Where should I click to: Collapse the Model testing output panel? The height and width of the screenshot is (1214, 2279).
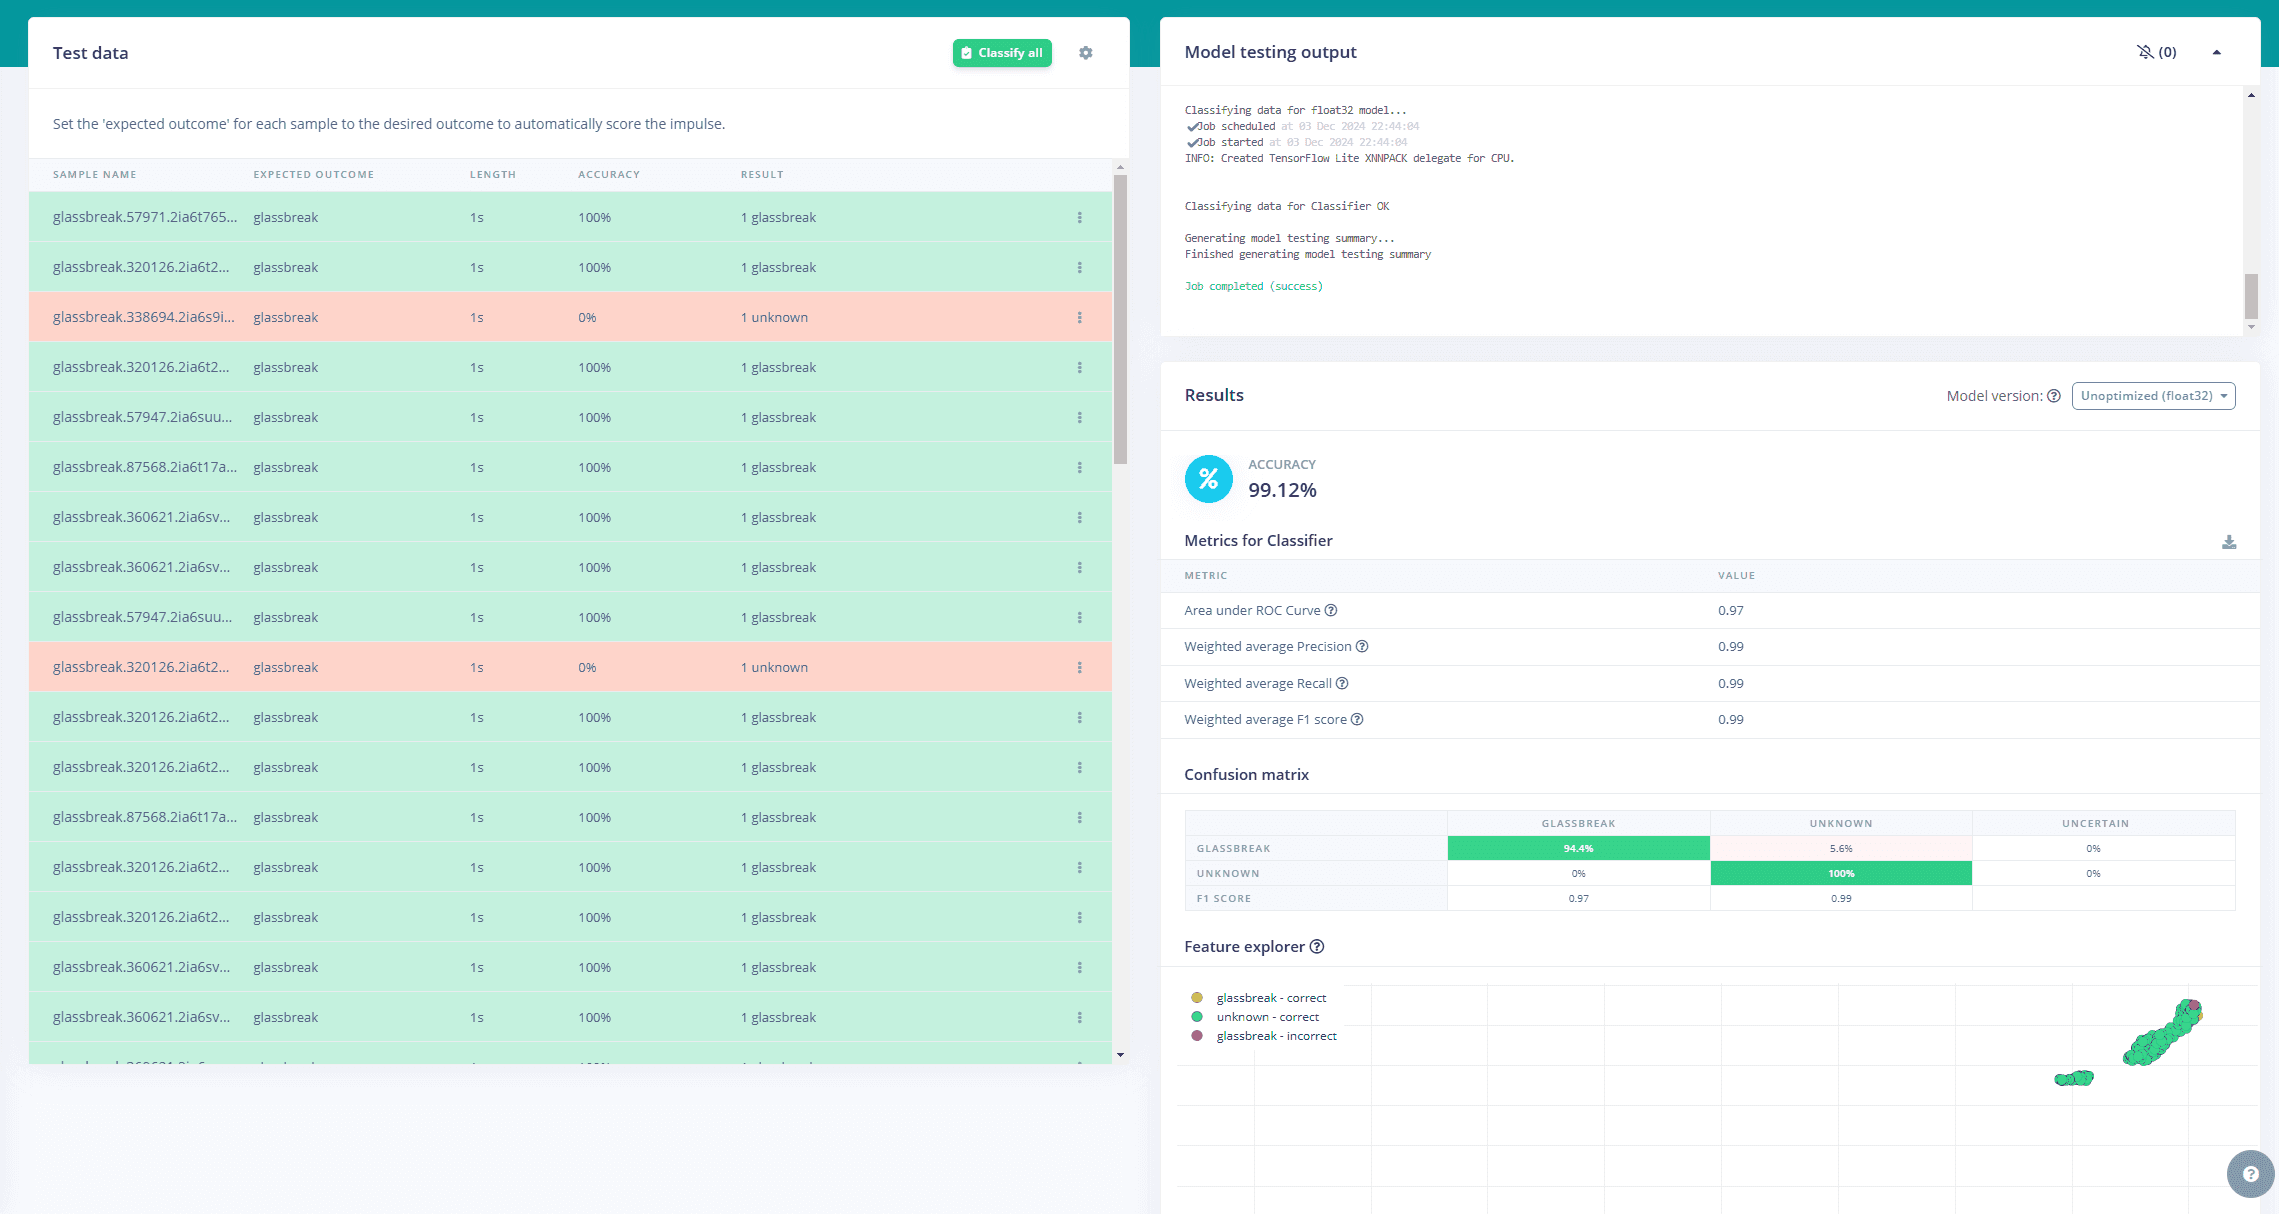(x=2216, y=52)
